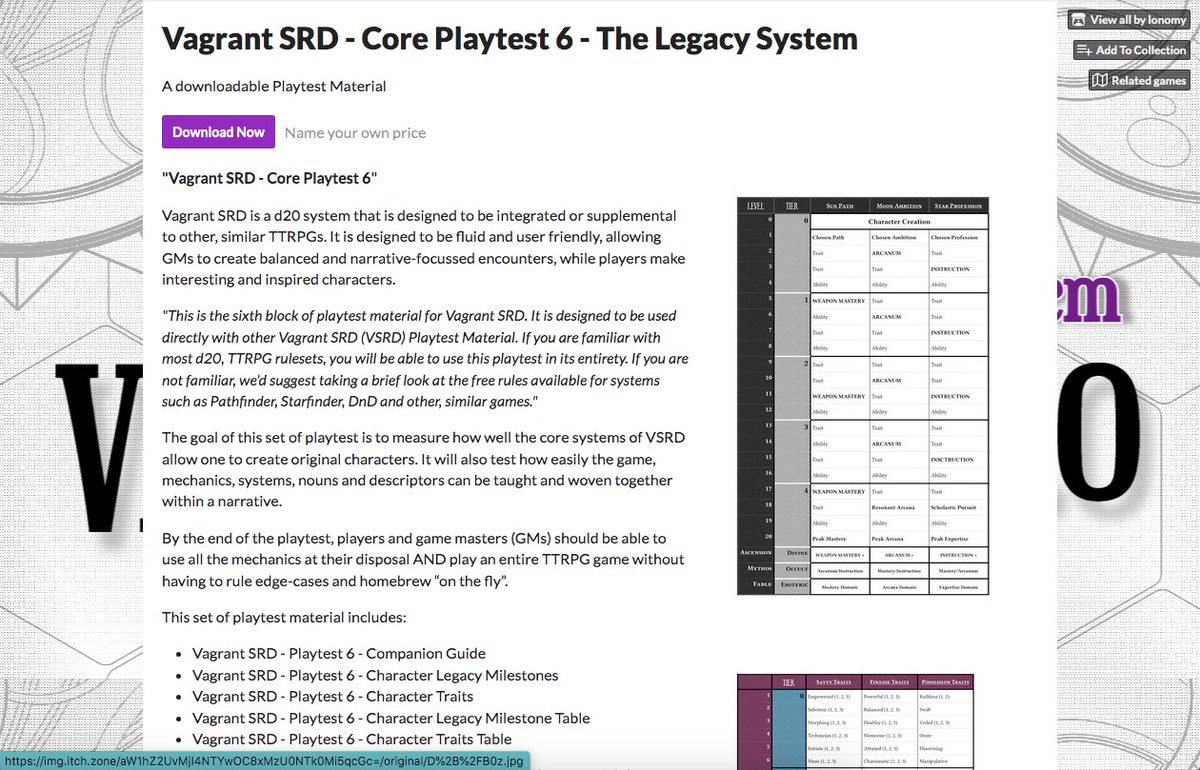The height and width of the screenshot is (770, 1200).
Task: Click the purple Download Now button
Action: click(x=218, y=132)
